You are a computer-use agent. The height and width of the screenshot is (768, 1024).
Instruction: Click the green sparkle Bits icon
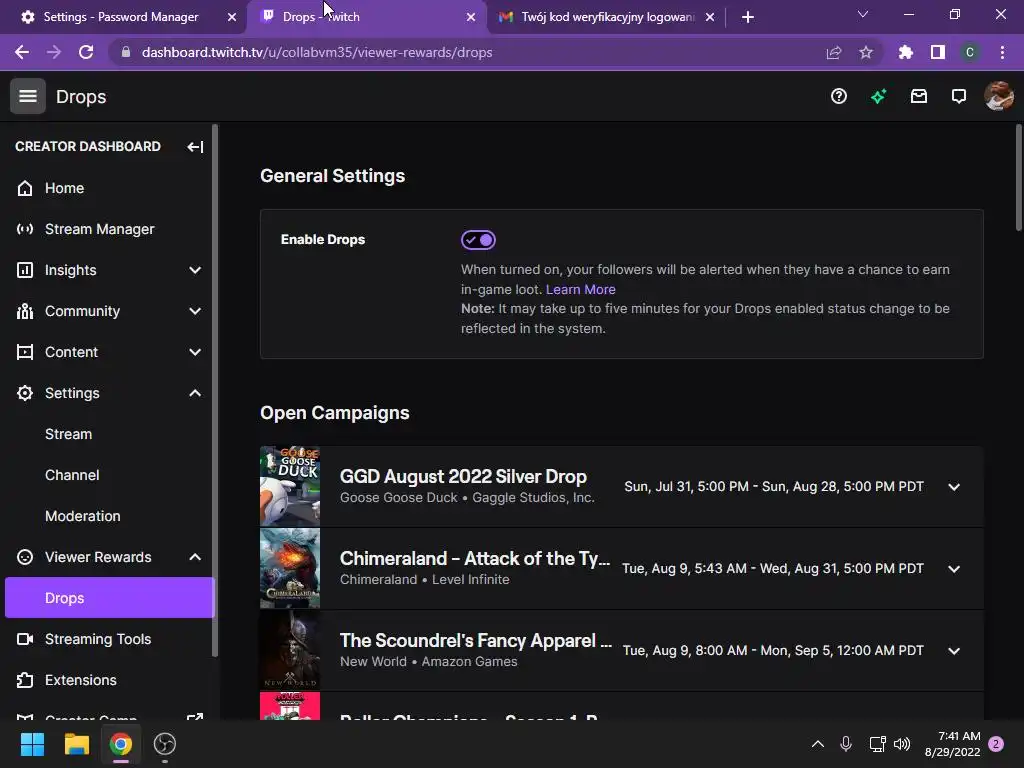pyautogui.click(x=878, y=97)
